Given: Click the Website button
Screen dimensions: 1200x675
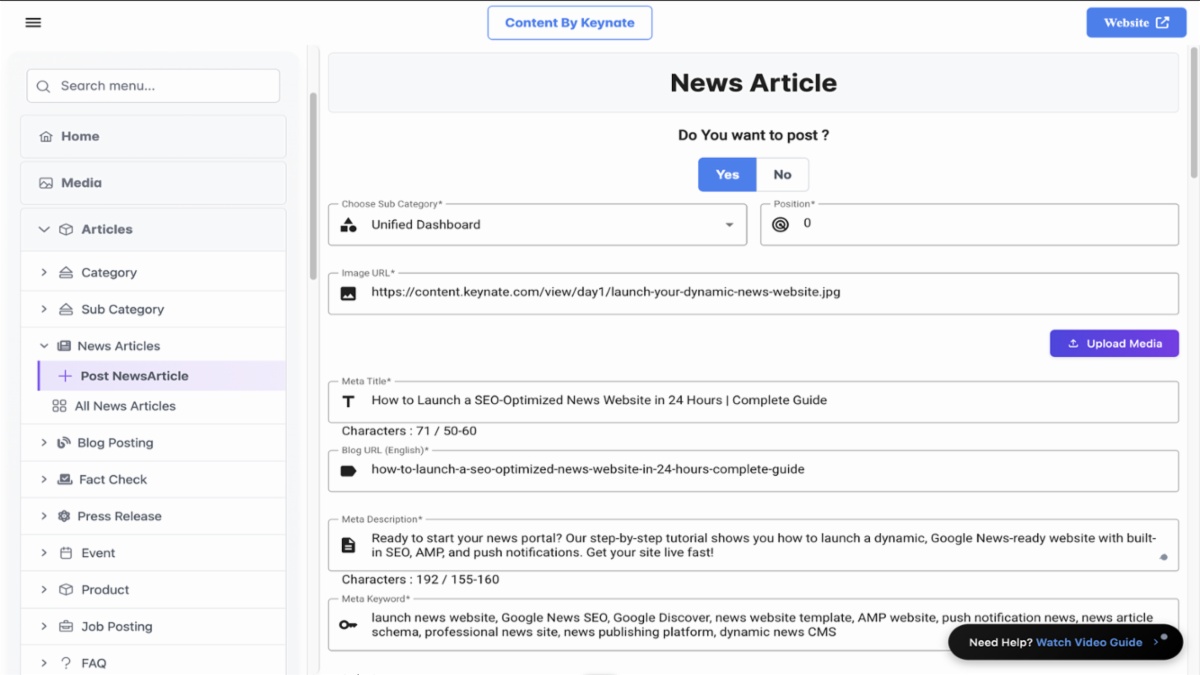Looking at the screenshot, I should pyautogui.click(x=1136, y=22).
